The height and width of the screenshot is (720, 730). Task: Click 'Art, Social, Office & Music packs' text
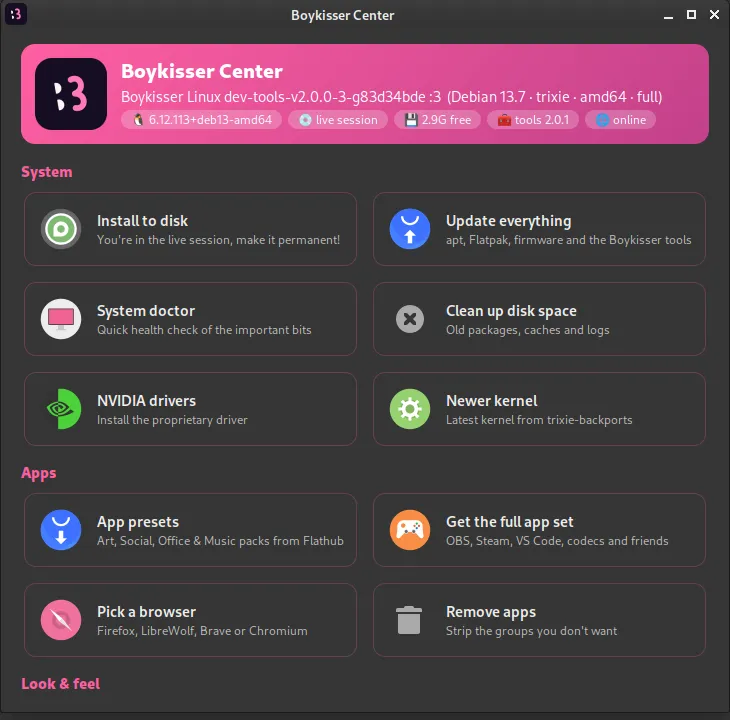[220, 541]
